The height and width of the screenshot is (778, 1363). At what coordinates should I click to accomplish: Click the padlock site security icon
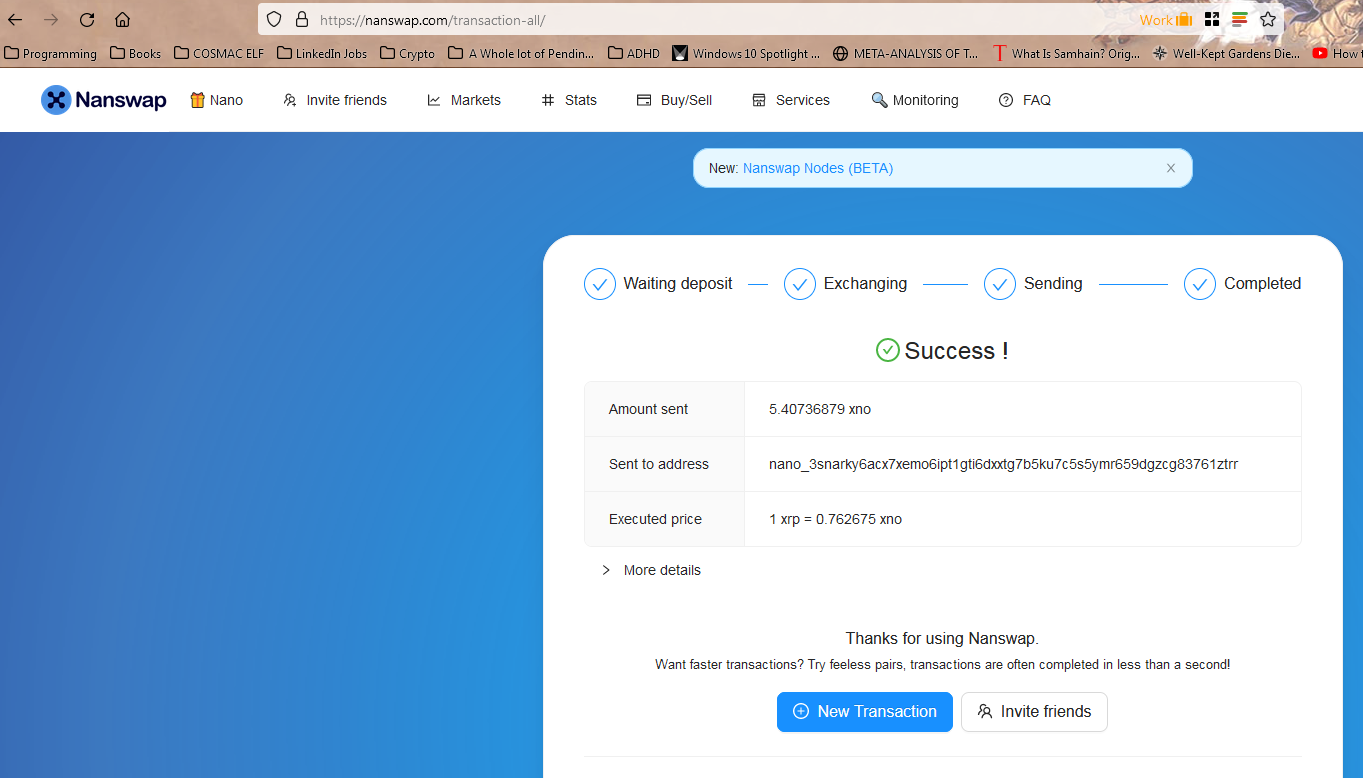pos(302,20)
